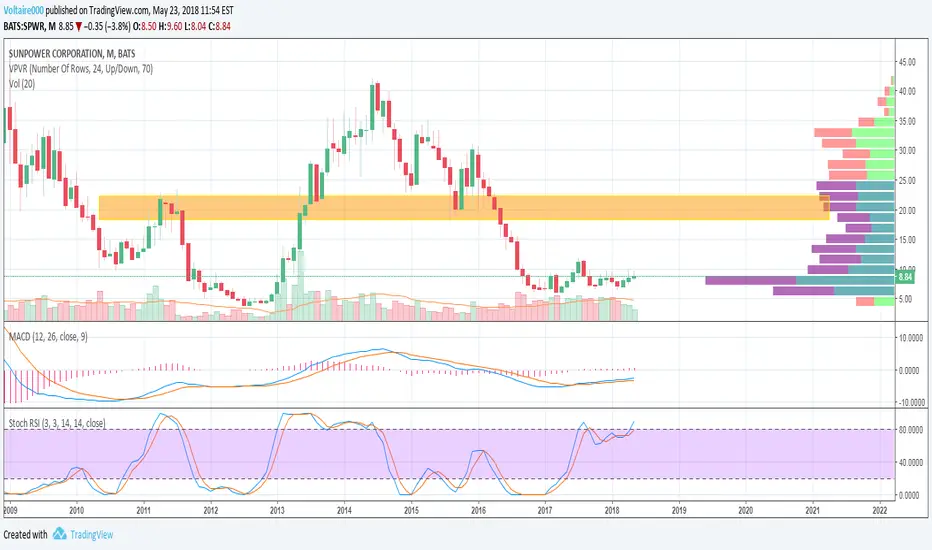Image resolution: width=932 pixels, height=550 pixels.
Task: Click the 2019 time axis label
Action: [679, 510]
